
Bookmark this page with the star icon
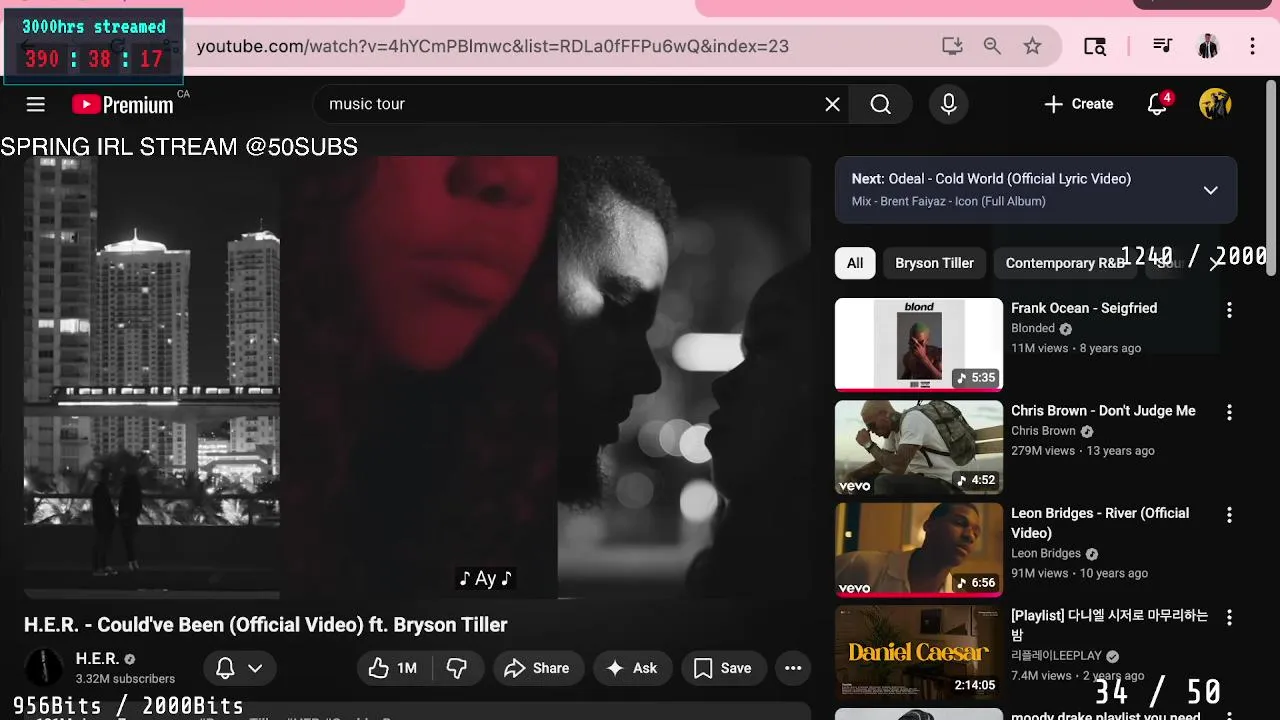[1033, 46]
